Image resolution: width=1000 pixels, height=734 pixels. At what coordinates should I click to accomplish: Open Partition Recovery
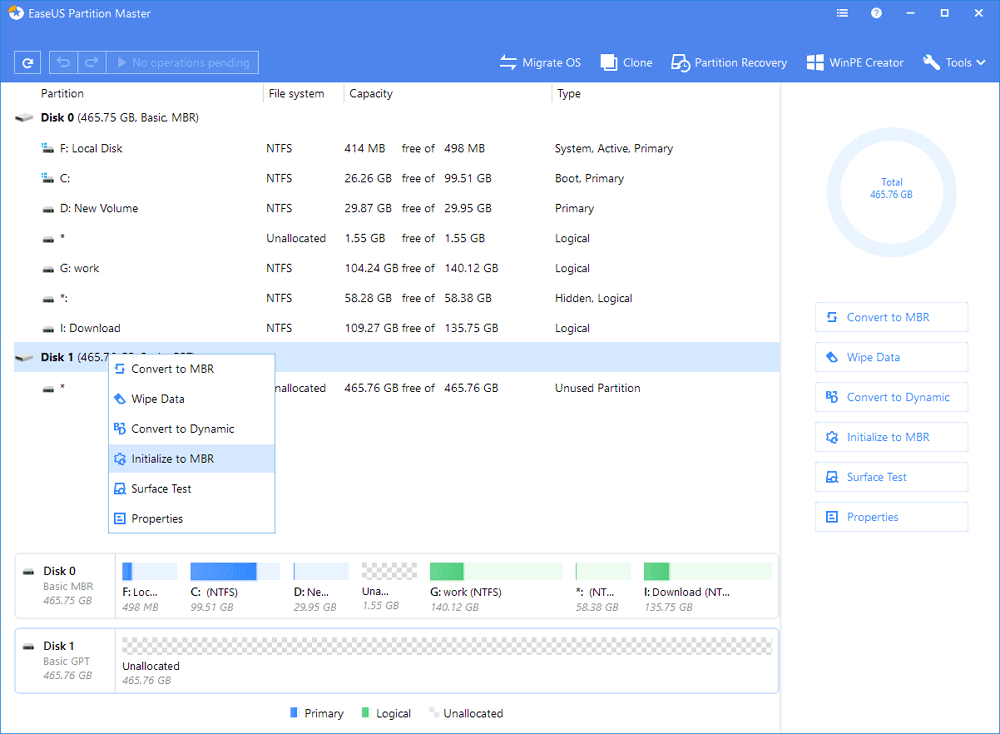click(x=729, y=62)
